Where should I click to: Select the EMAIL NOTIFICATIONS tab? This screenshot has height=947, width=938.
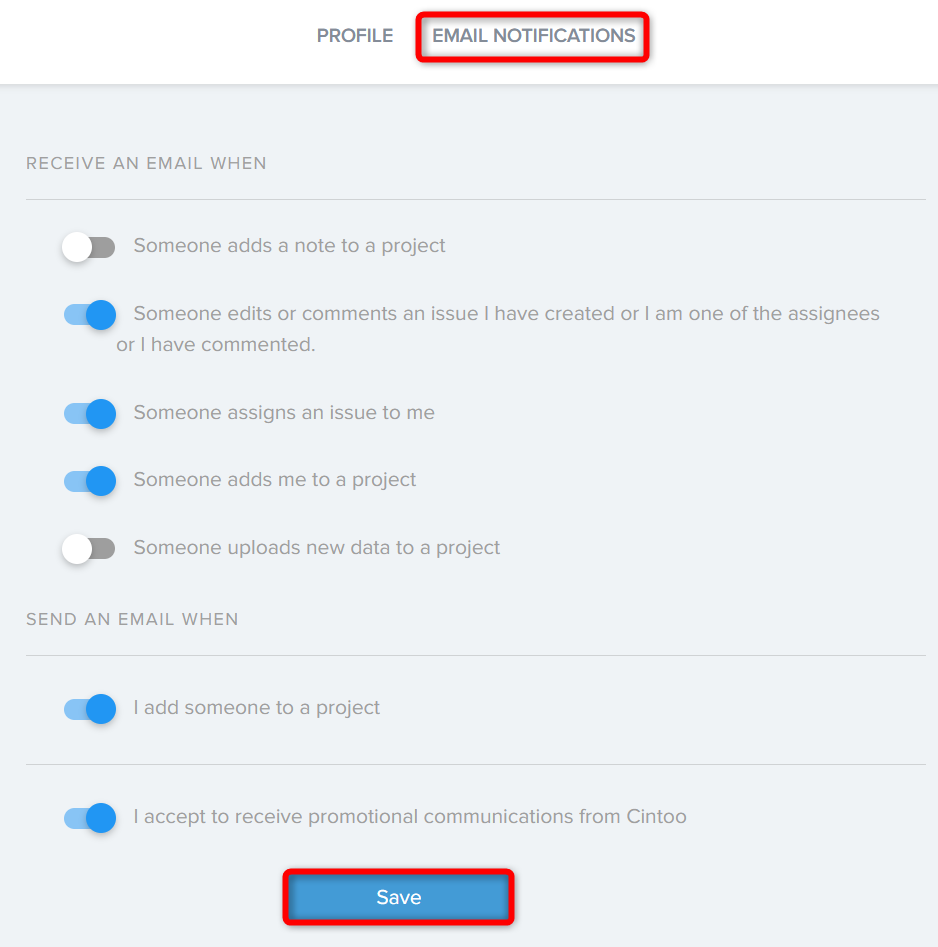533,36
